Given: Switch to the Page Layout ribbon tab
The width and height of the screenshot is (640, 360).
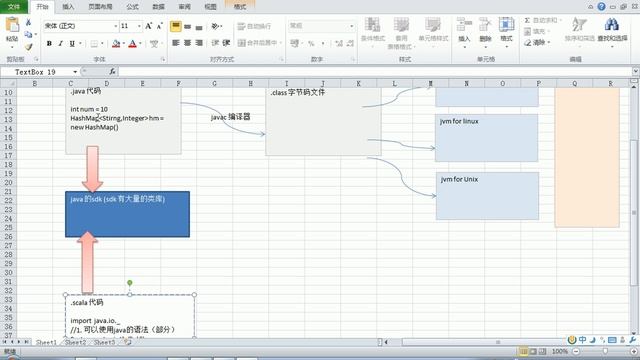Looking at the screenshot, I should (100, 7).
